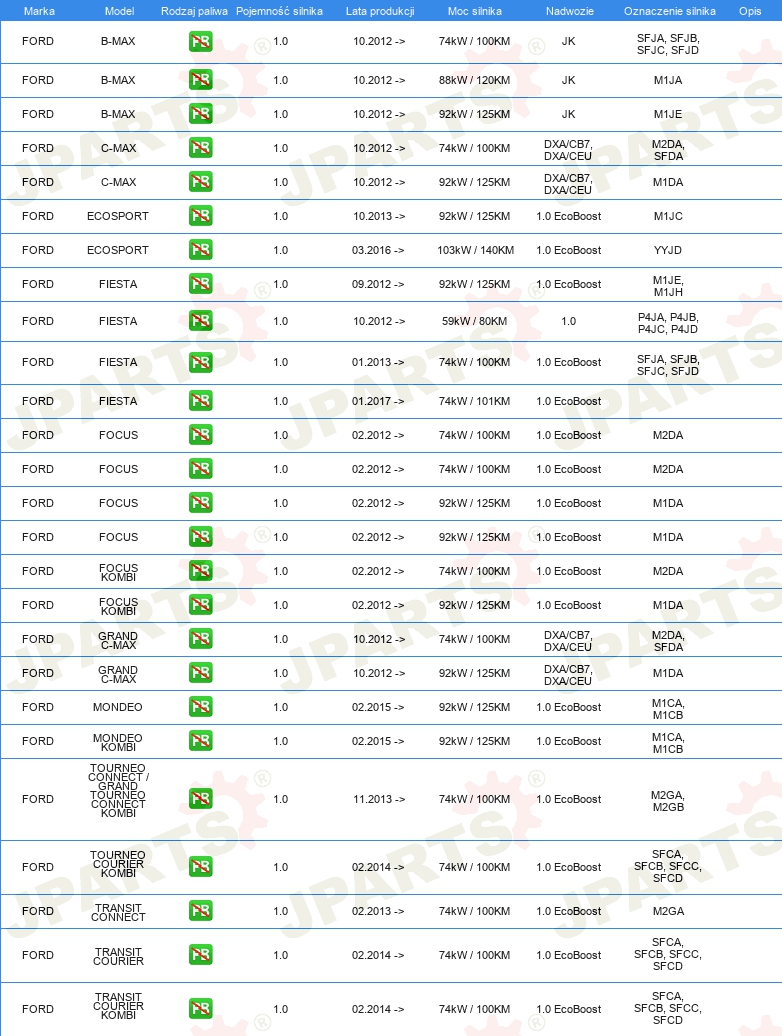Image resolution: width=782 pixels, height=1036 pixels.
Task: Click the MONDEO KOMBI model name
Action: coord(118,742)
